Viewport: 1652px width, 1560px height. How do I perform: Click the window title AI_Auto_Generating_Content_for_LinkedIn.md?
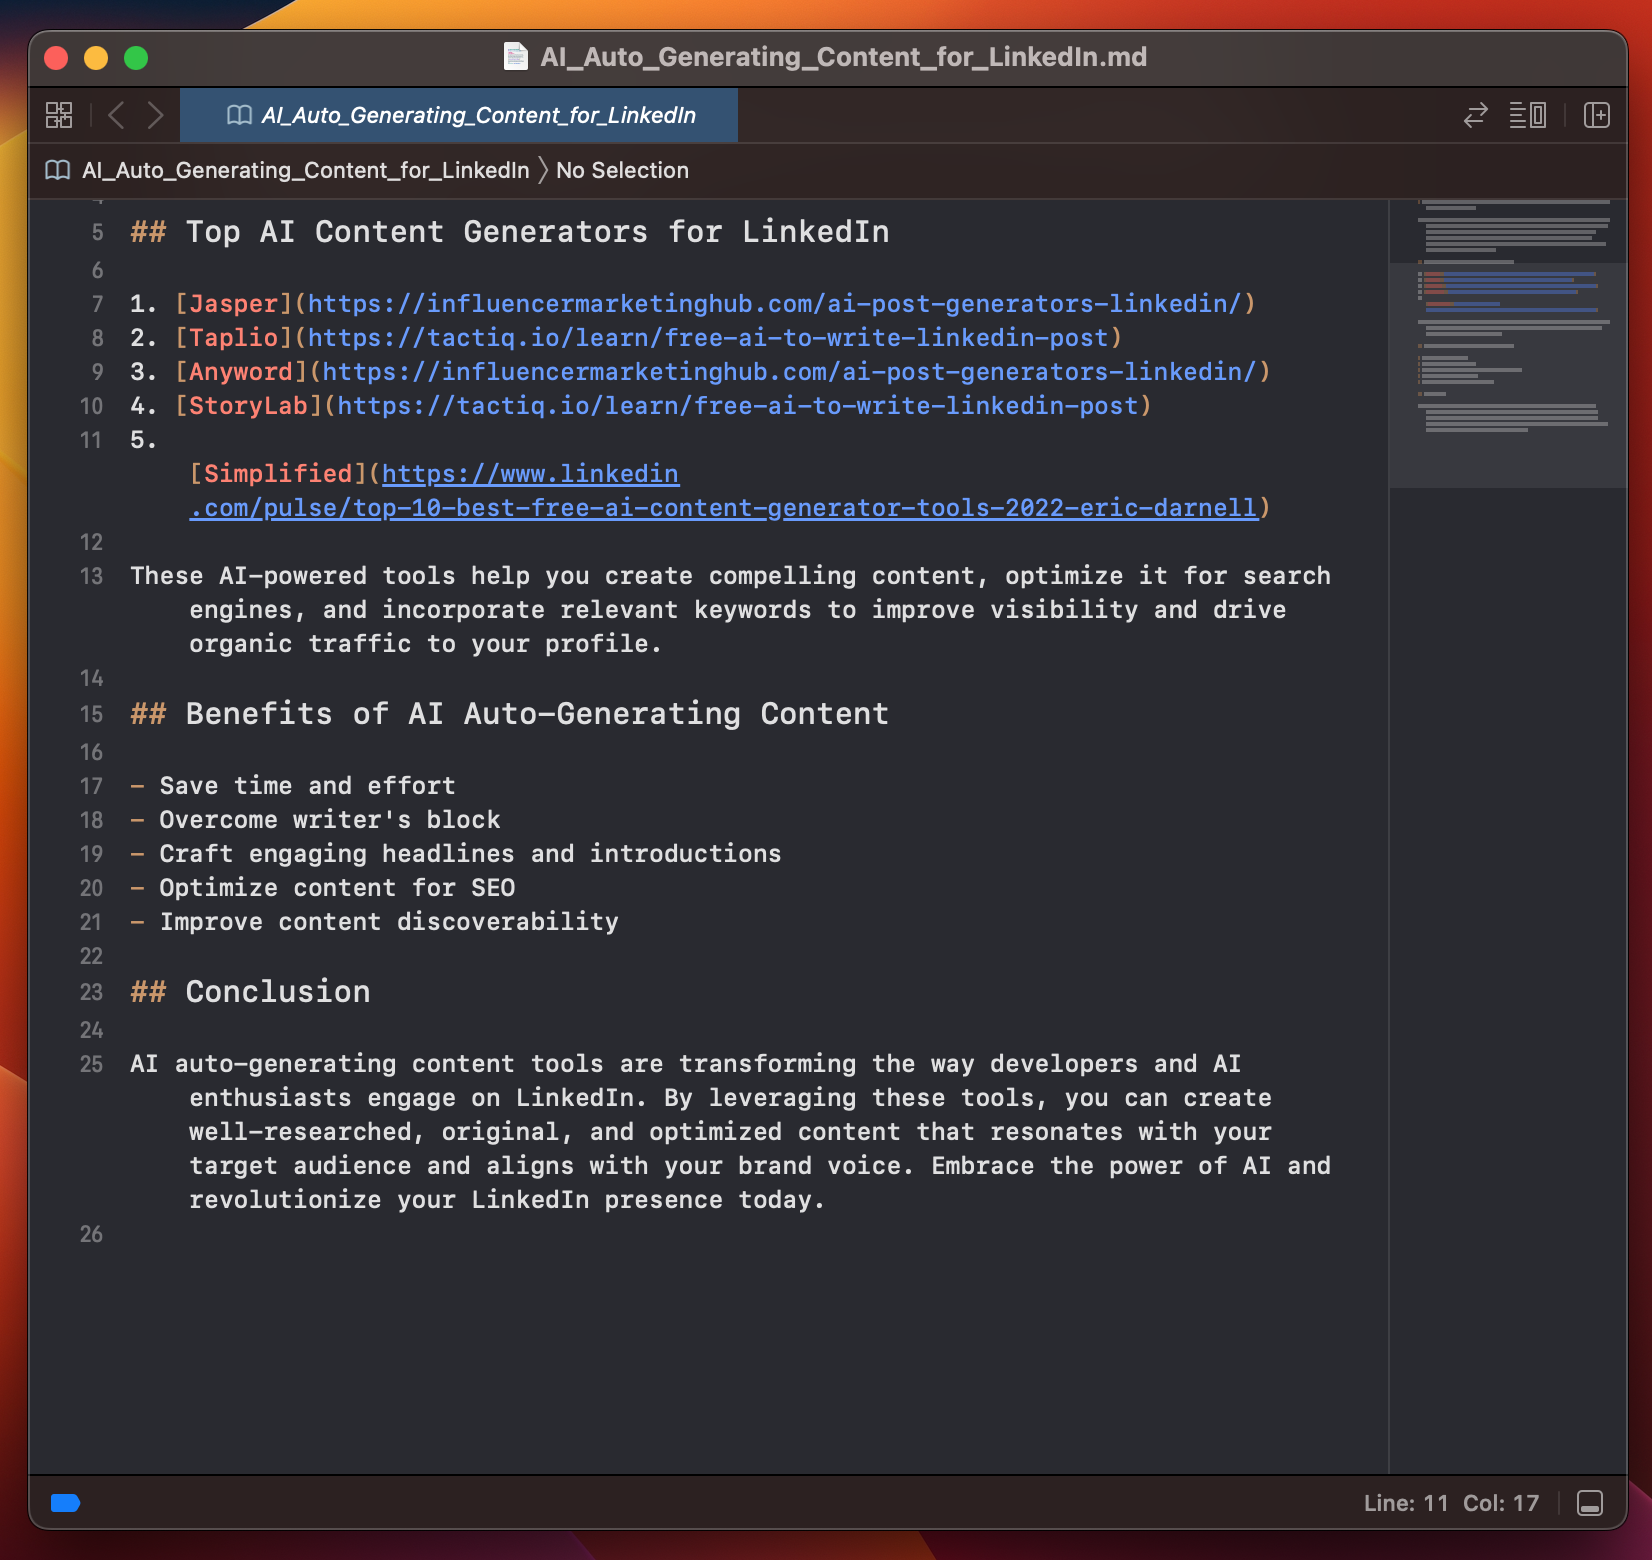[843, 57]
